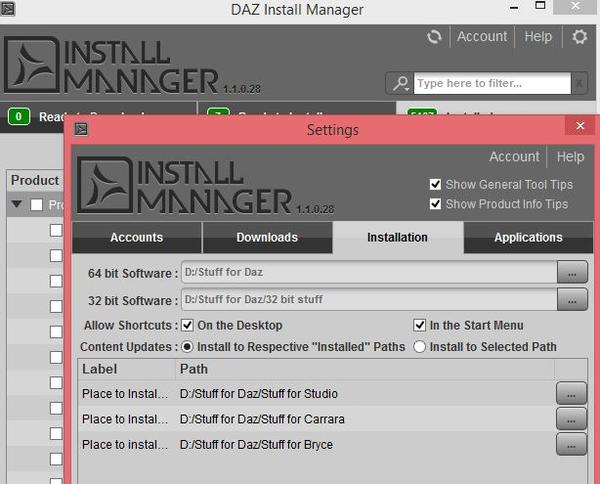Select Install to Selected Path radio
This screenshot has width=600, height=484.
coord(419,347)
